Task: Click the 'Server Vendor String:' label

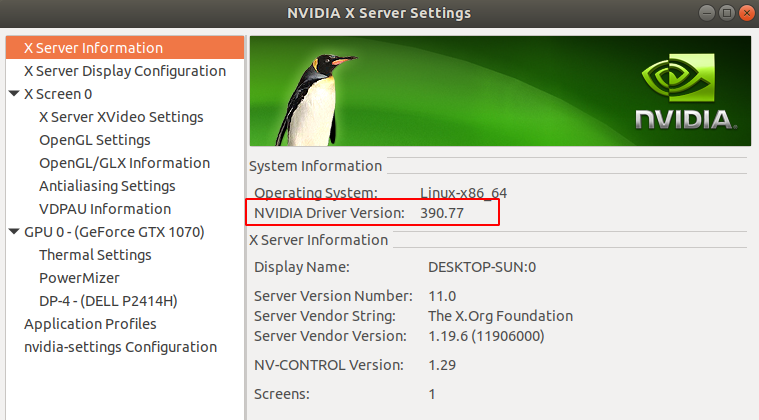Action: coord(325,316)
